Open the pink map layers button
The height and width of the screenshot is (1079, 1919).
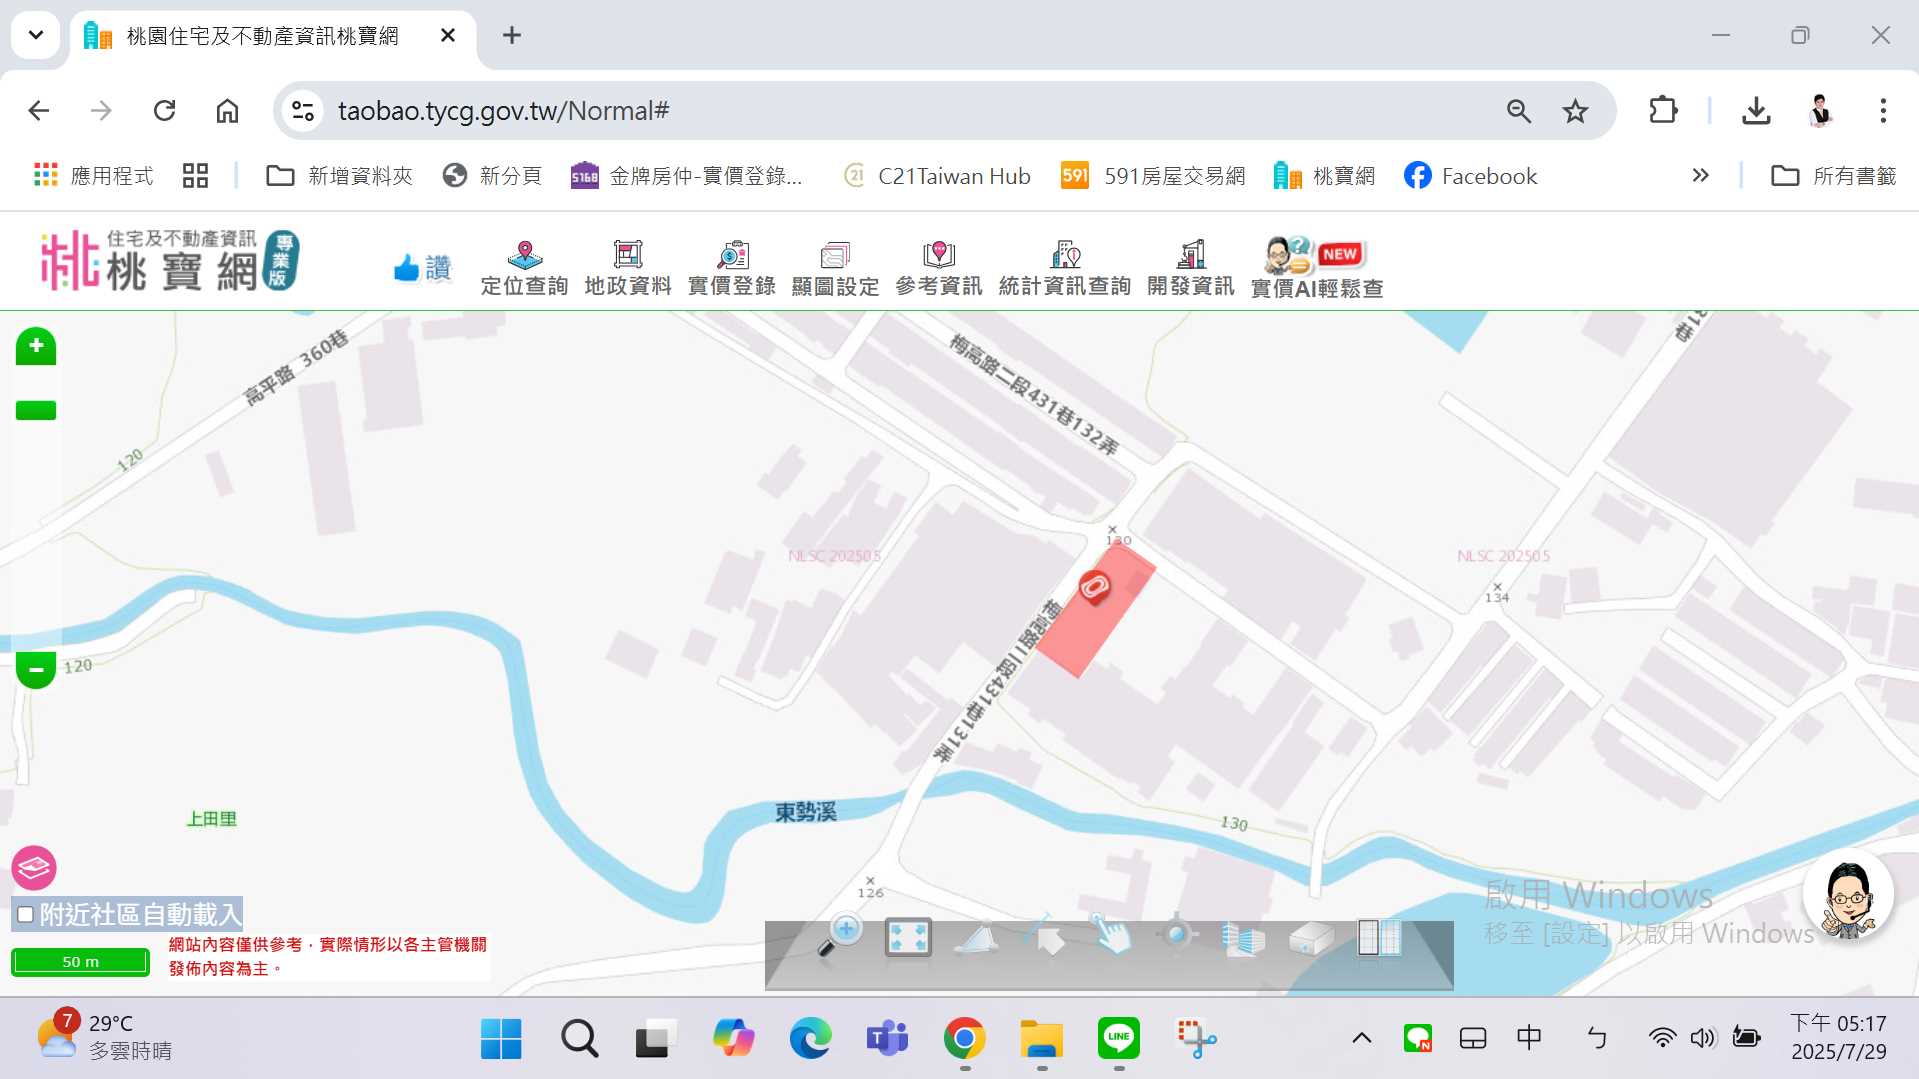(x=34, y=868)
